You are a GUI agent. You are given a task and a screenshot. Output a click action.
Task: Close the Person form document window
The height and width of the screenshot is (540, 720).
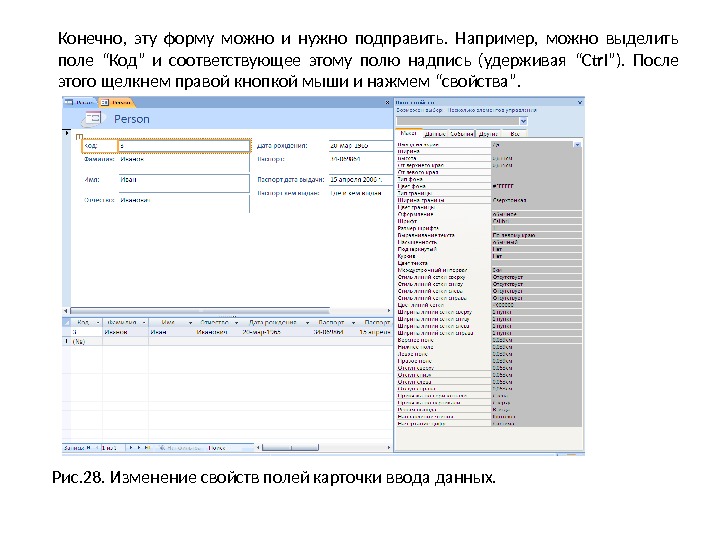click(x=387, y=102)
